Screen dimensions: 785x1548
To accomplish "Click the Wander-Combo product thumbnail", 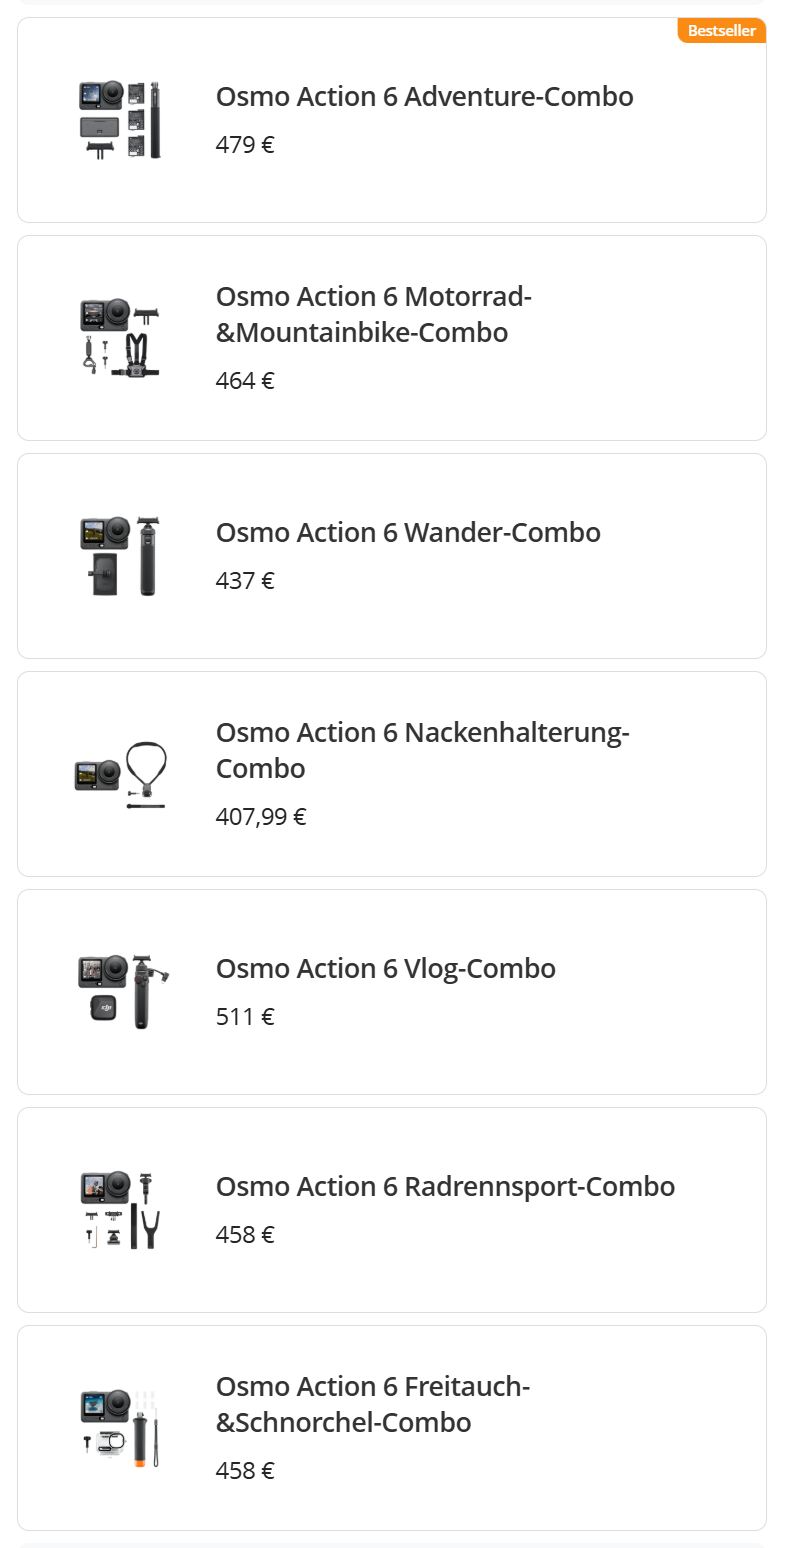I will pos(120,556).
